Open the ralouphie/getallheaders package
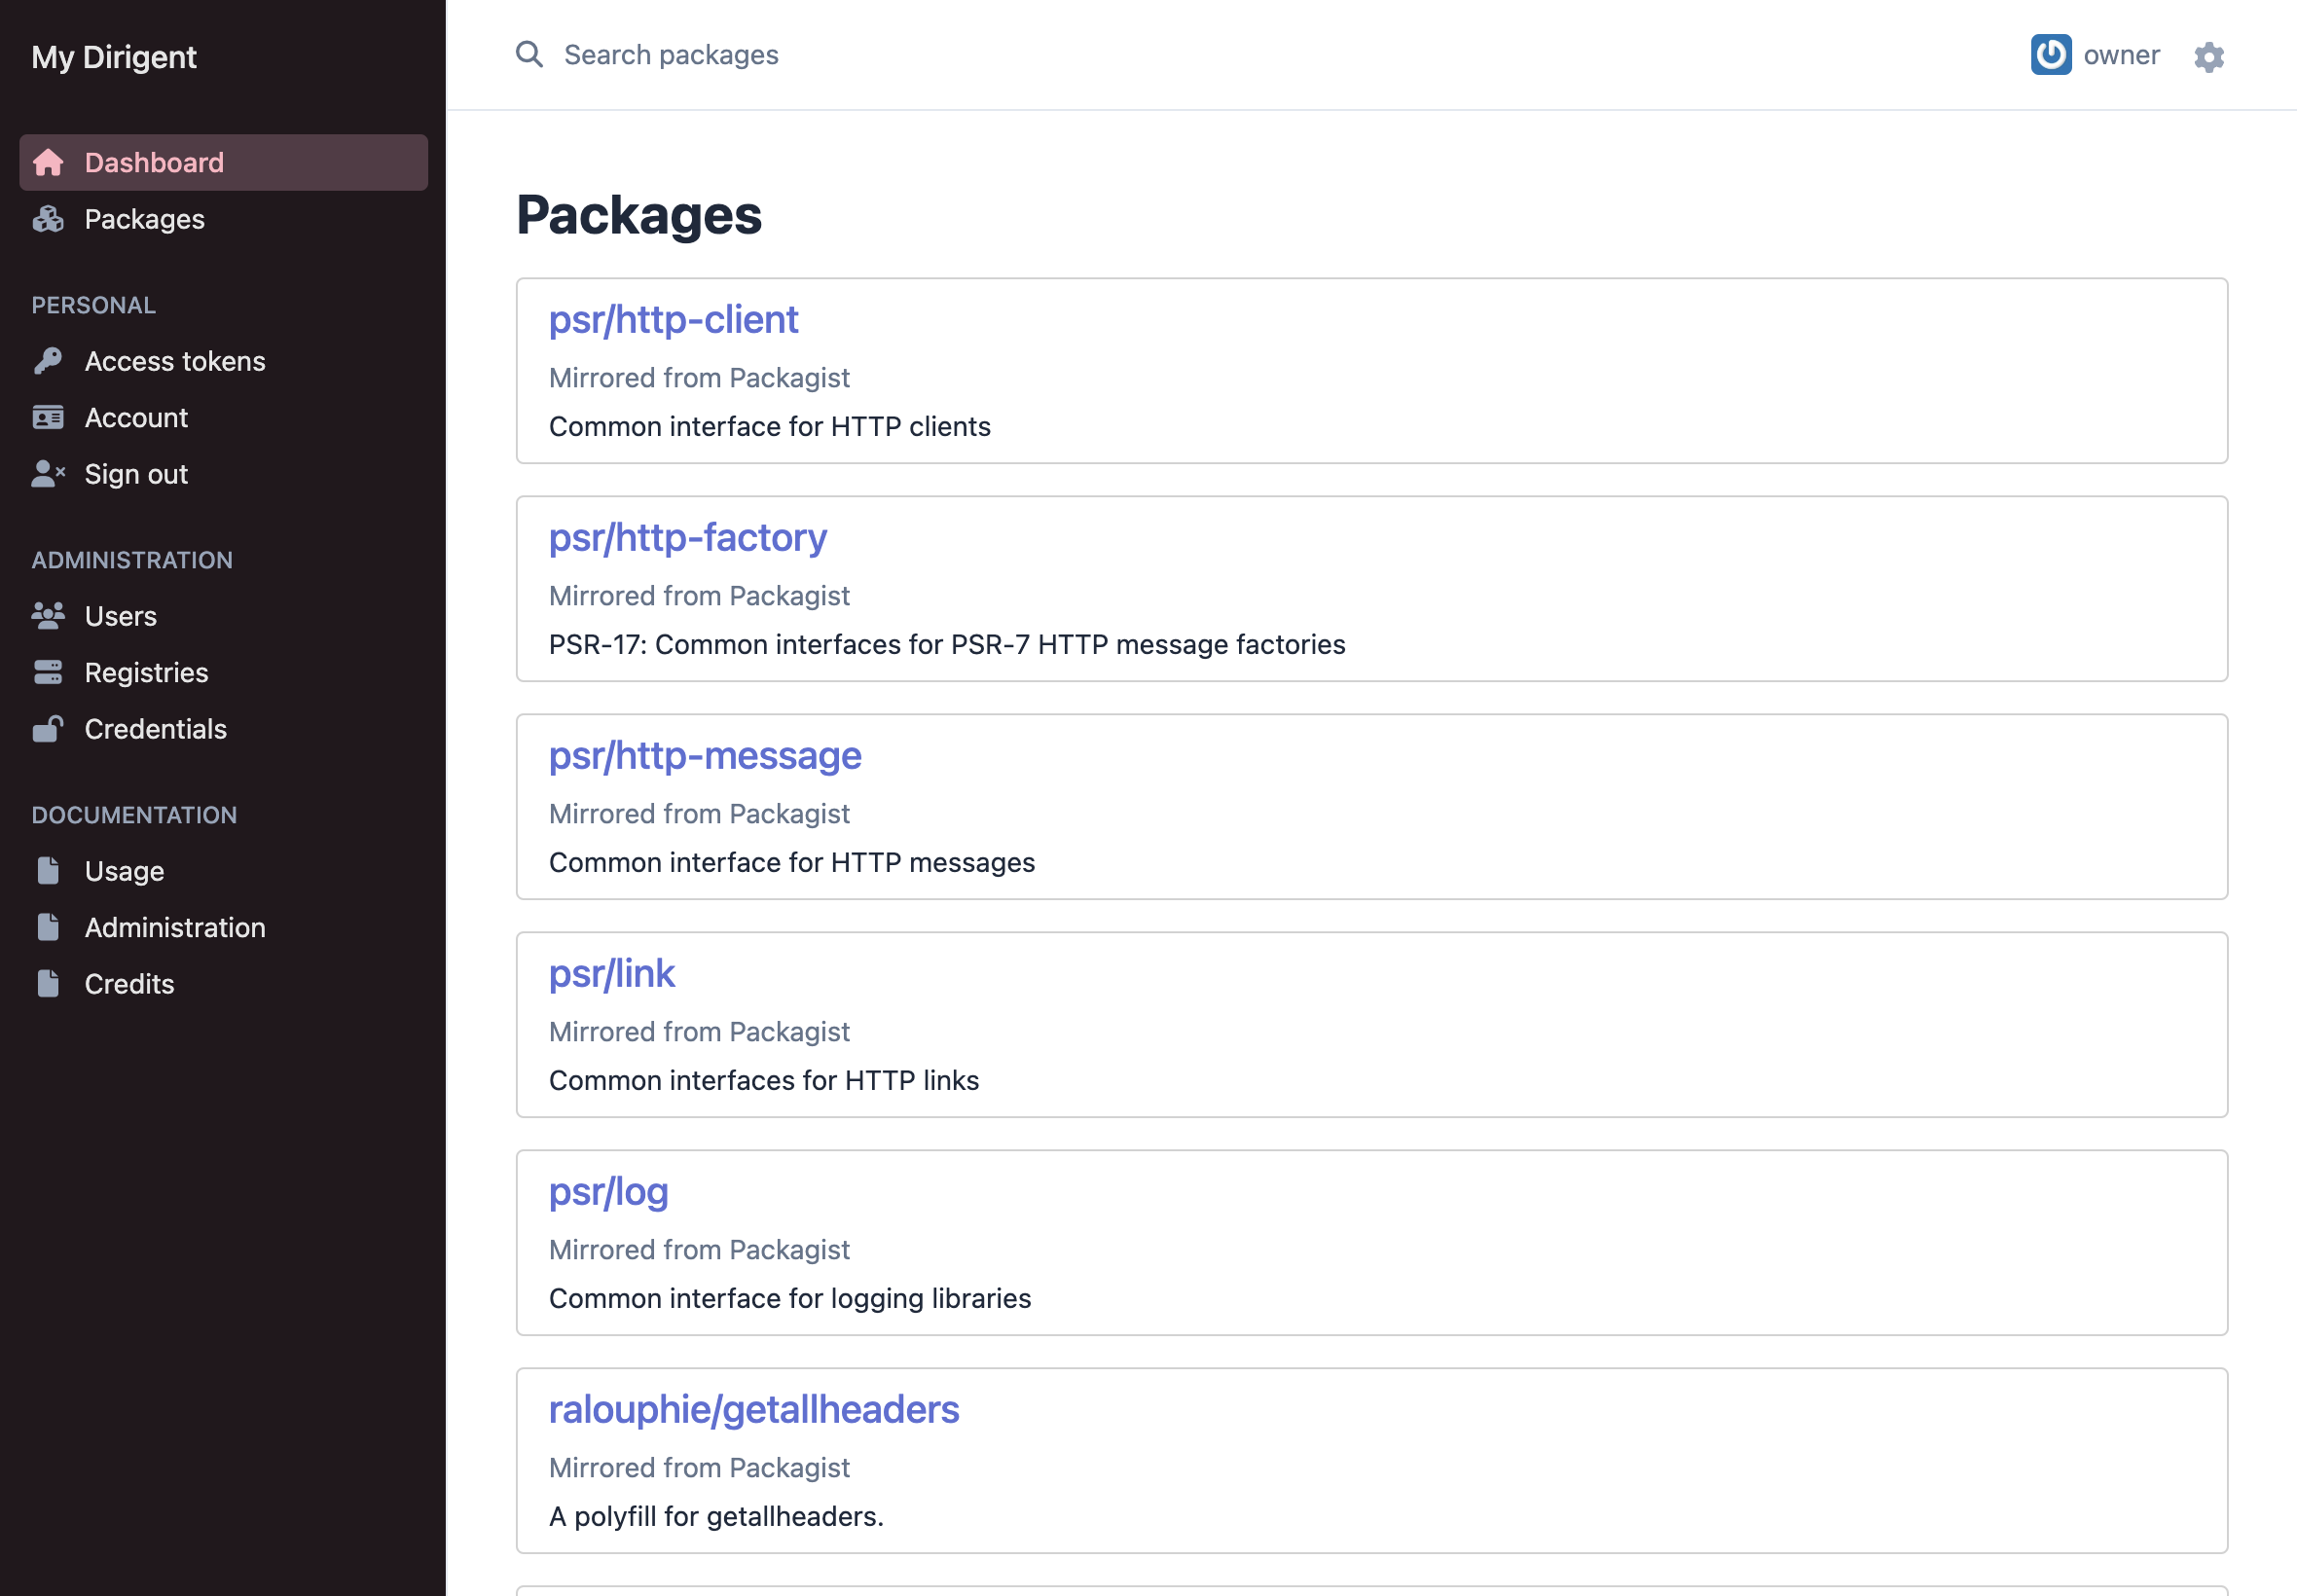The height and width of the screenshot is (1596, 2297). (x=753, y=1409)
